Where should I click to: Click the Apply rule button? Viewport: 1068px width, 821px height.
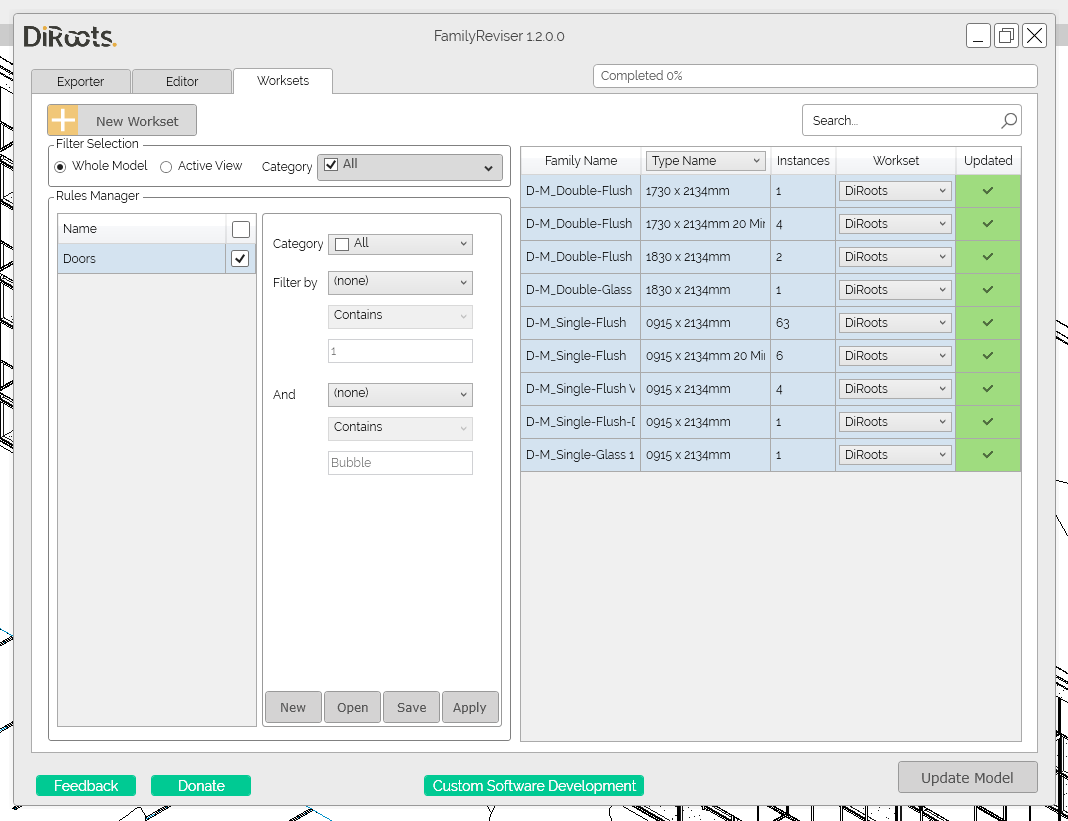(x=470, y=707)
